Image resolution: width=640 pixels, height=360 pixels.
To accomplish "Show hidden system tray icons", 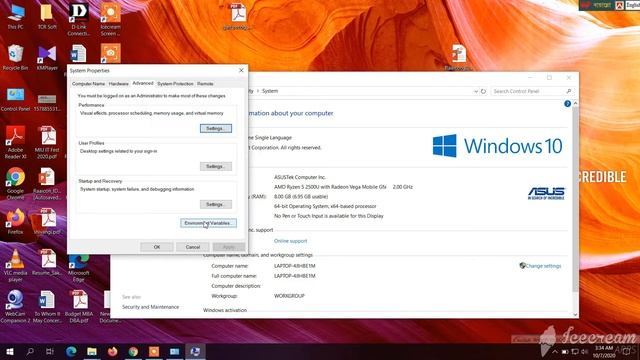I will (x=555, y=351).
